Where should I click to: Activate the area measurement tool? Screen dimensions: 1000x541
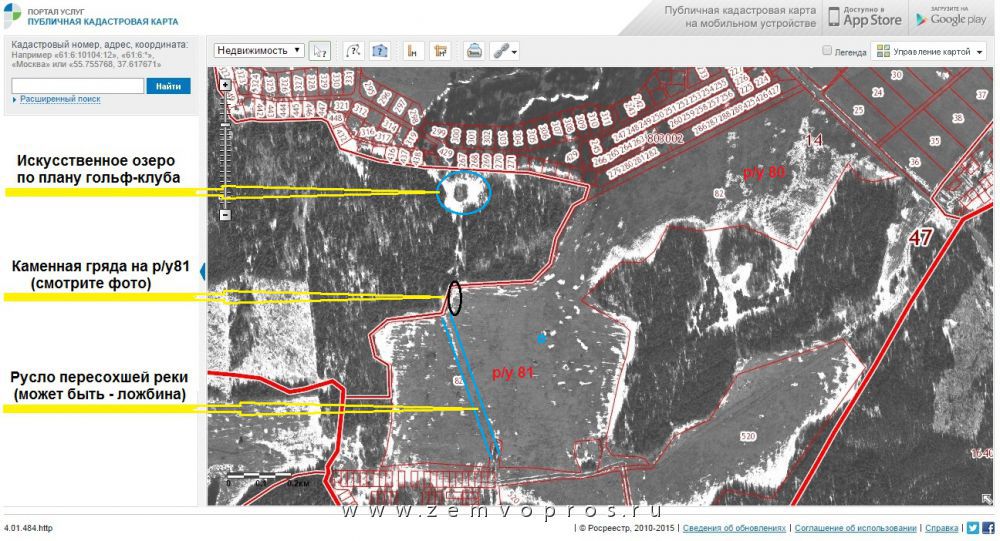[x=441, y=51]
